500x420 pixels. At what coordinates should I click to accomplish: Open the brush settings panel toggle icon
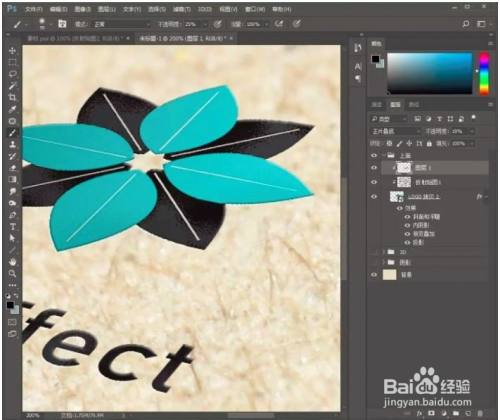pyautogui.click(x=62, y=24)
